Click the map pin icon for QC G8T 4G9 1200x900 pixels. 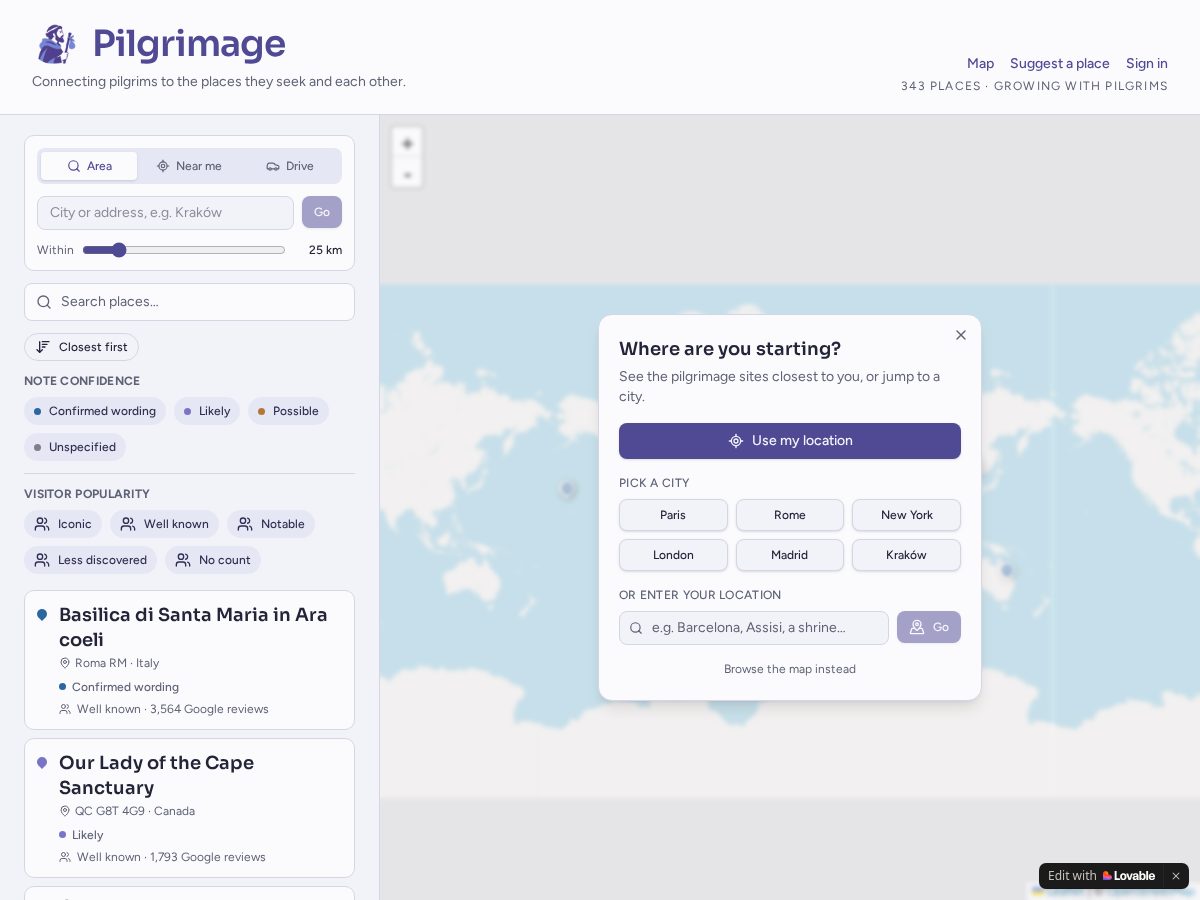click(65, 811)
